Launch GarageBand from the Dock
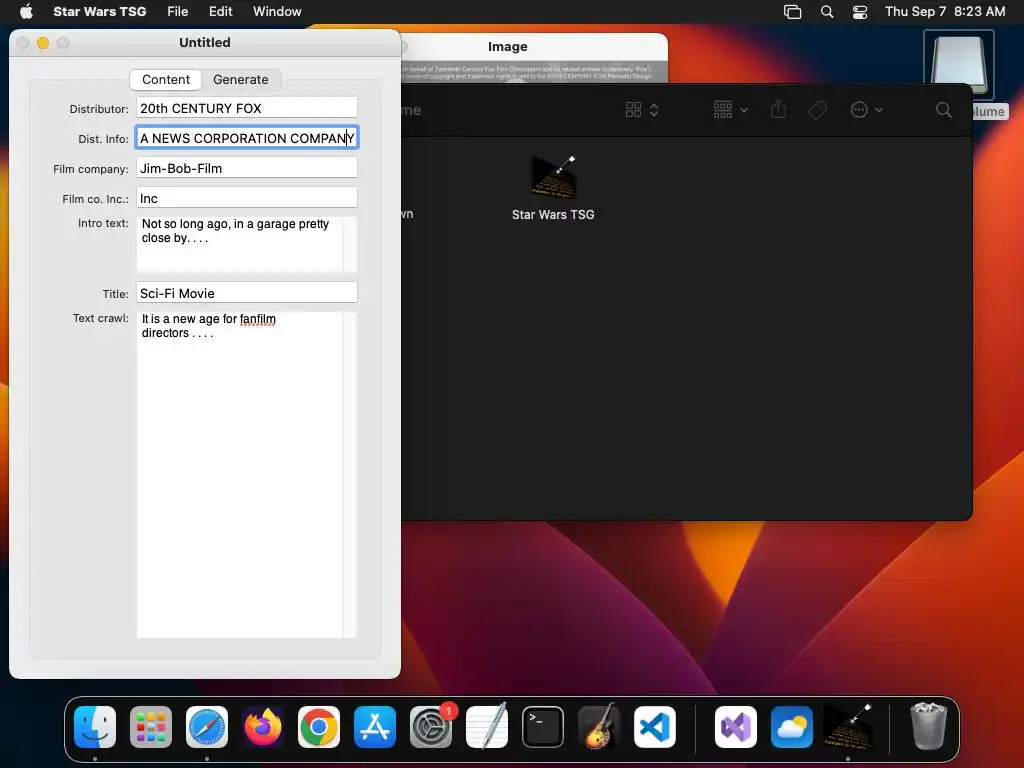 tap(599, 727)
